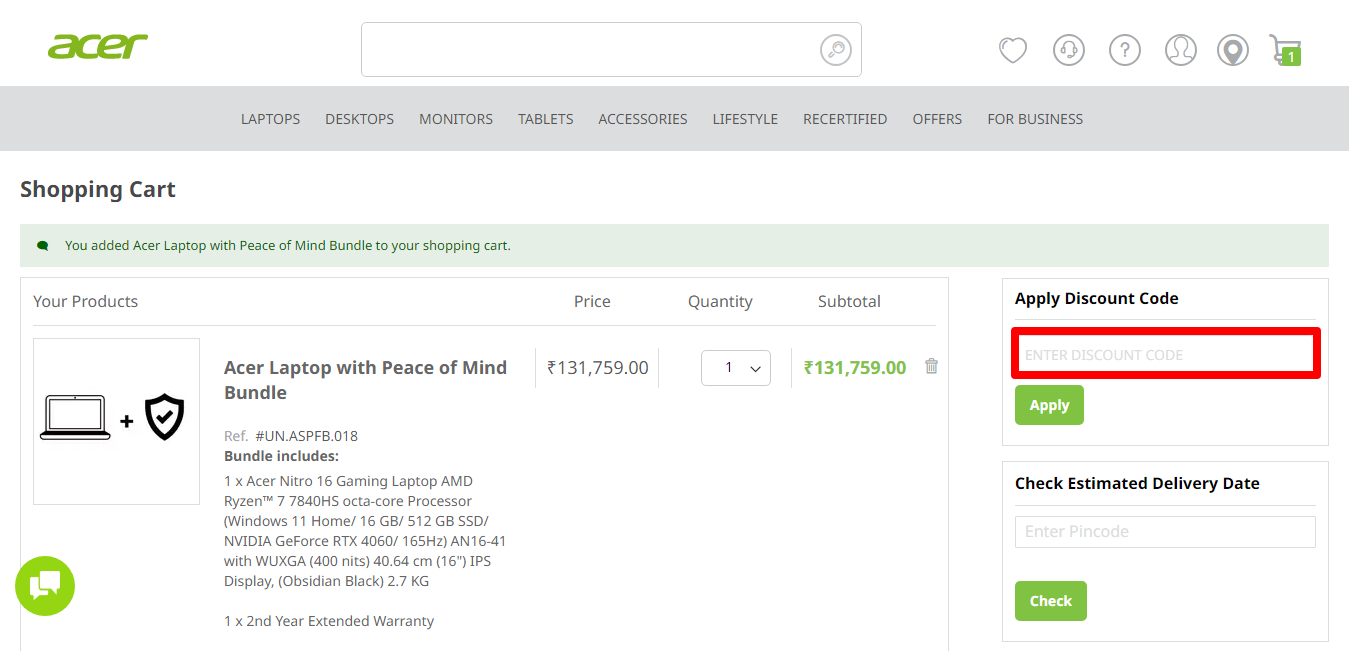The height and width of the screenshot is (651, 1349).
Task: Click the search magnifier icon
Action: pyautogui.click(x=835, y=49)
